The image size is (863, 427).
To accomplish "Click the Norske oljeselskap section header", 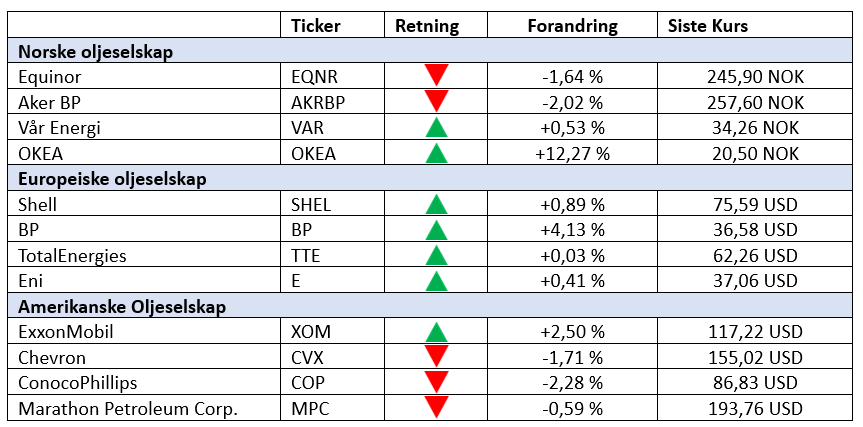I will click(x=96, y=52).
